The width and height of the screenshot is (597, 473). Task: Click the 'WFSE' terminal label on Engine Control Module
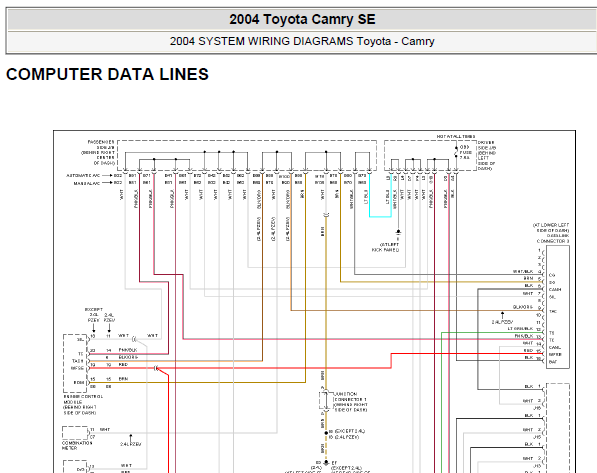(x=77, y=368)
